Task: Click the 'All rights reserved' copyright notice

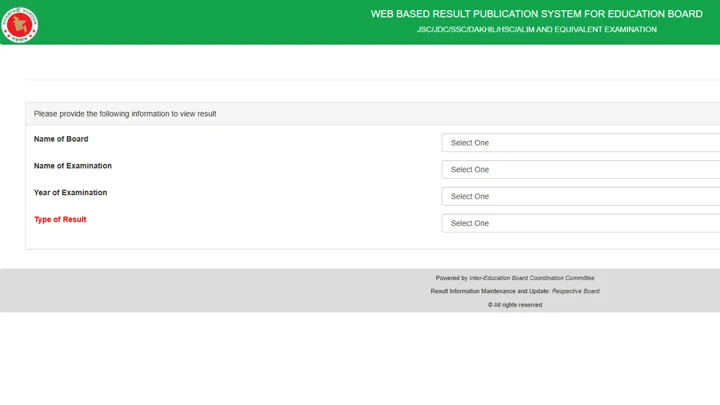Action: pyautogui.click(x=515, y=305)
